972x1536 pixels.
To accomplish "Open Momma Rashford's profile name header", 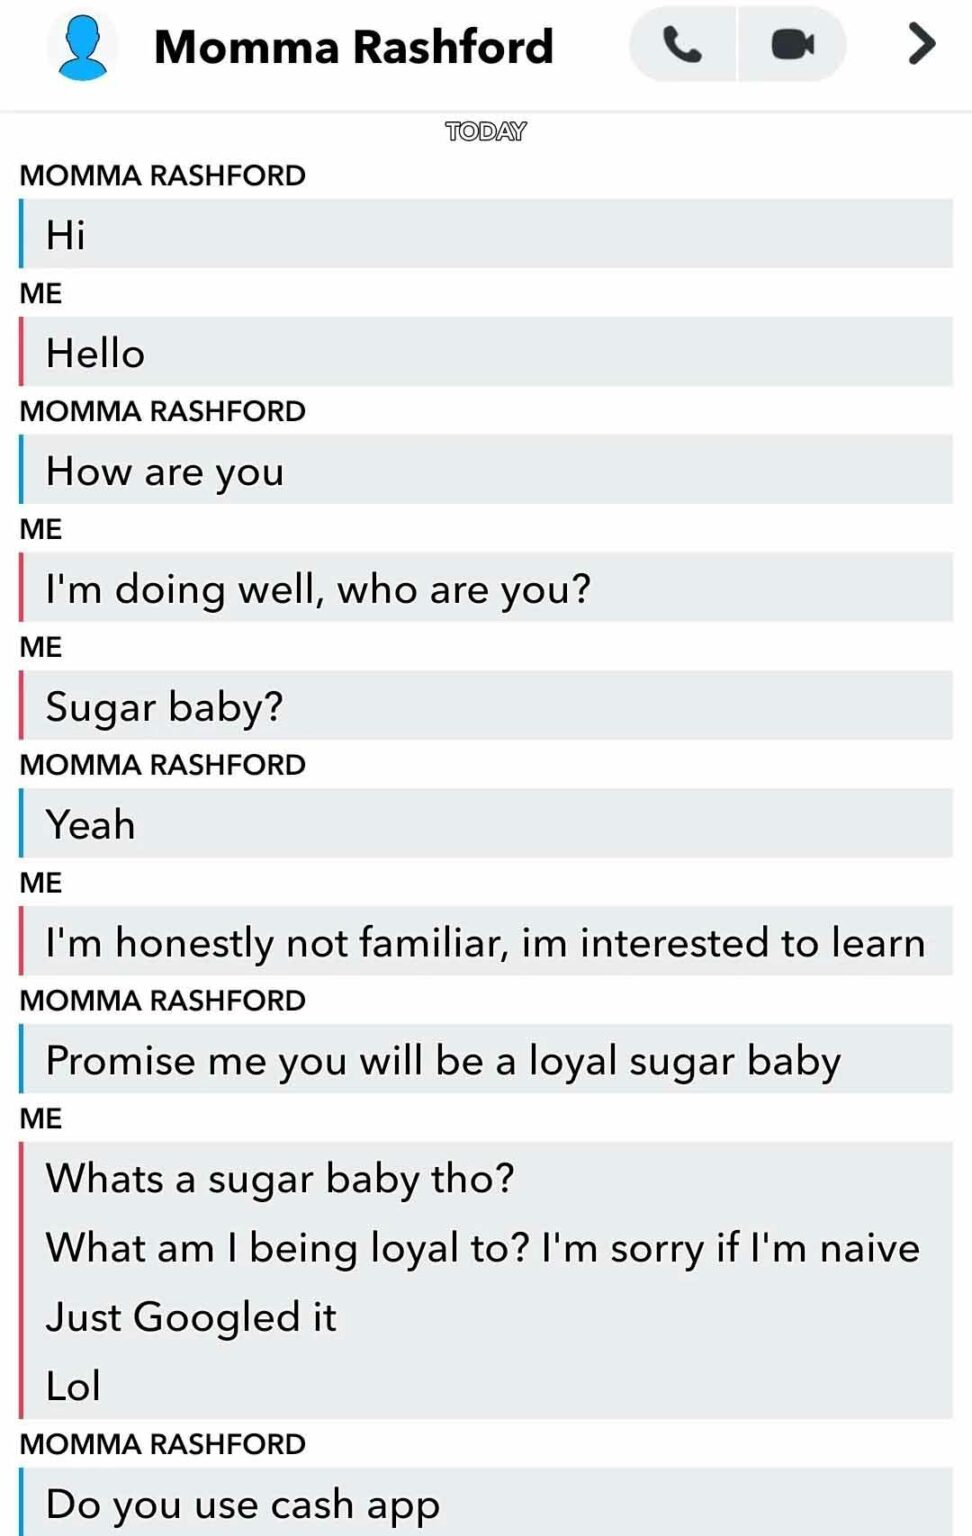I will [x=353, y=46].
